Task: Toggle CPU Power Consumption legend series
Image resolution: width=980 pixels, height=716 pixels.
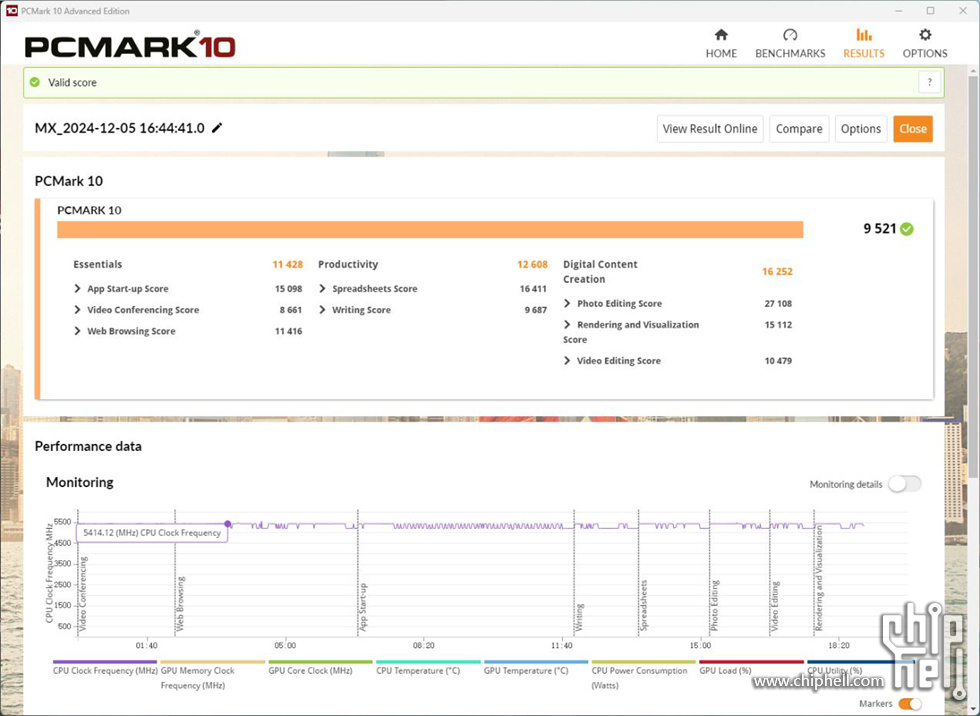Action: (x=643, y=677)
